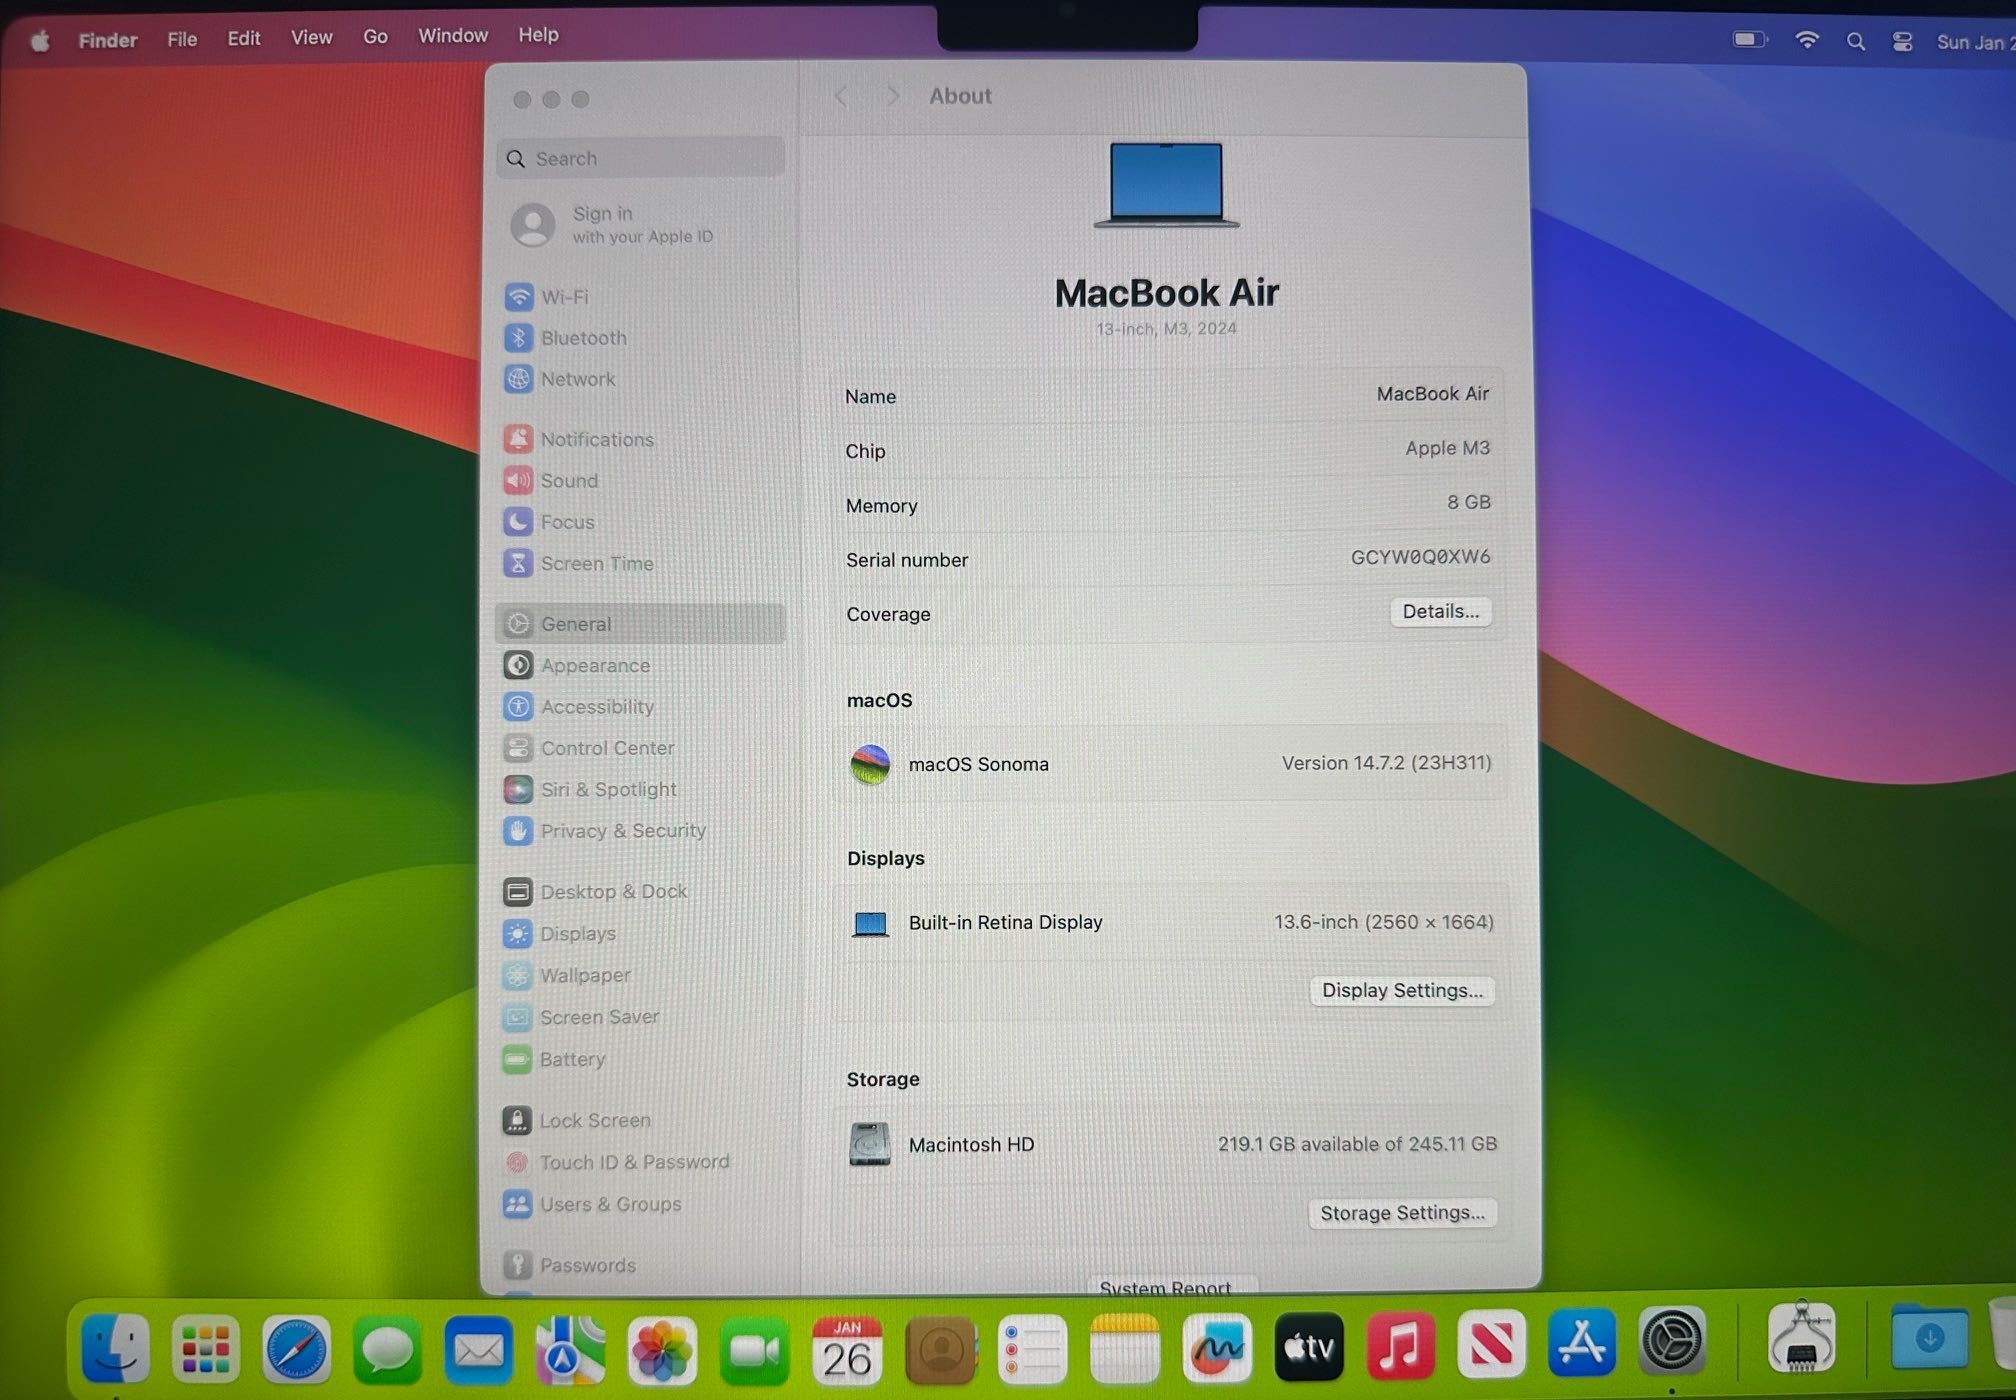2016x1400 pixels.
Task: Open Music from the Dock
Action: click(1400, 1346)
